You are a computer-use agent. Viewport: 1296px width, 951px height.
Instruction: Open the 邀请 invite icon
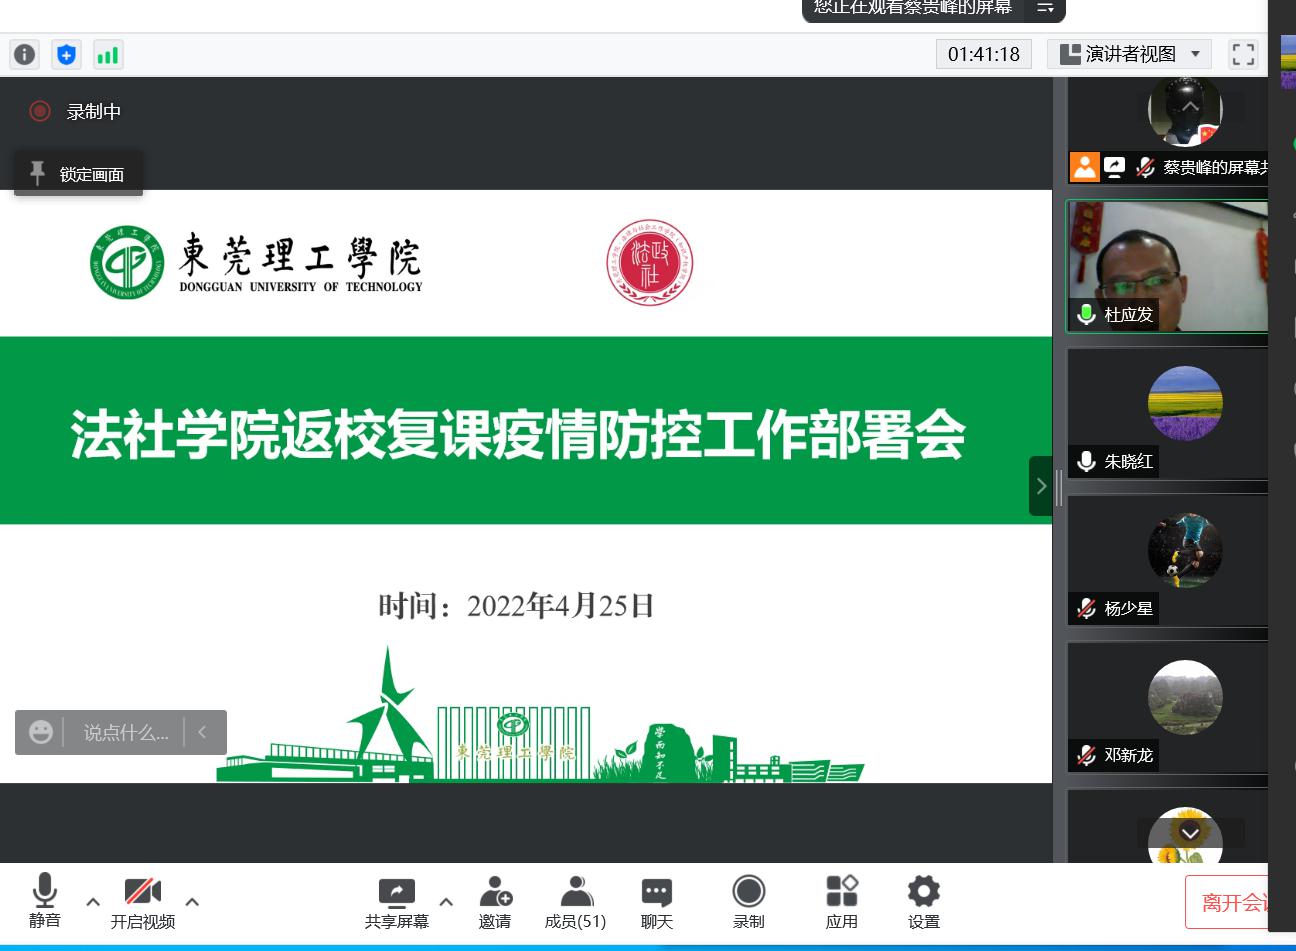click(x=495, y=902)
